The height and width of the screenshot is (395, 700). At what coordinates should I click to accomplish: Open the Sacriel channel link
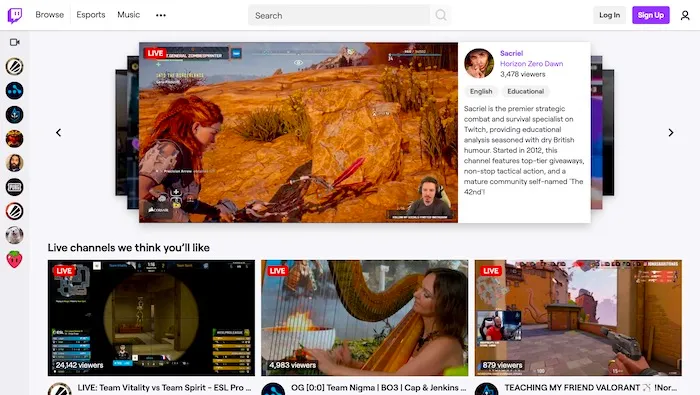(x=512, y=53)
